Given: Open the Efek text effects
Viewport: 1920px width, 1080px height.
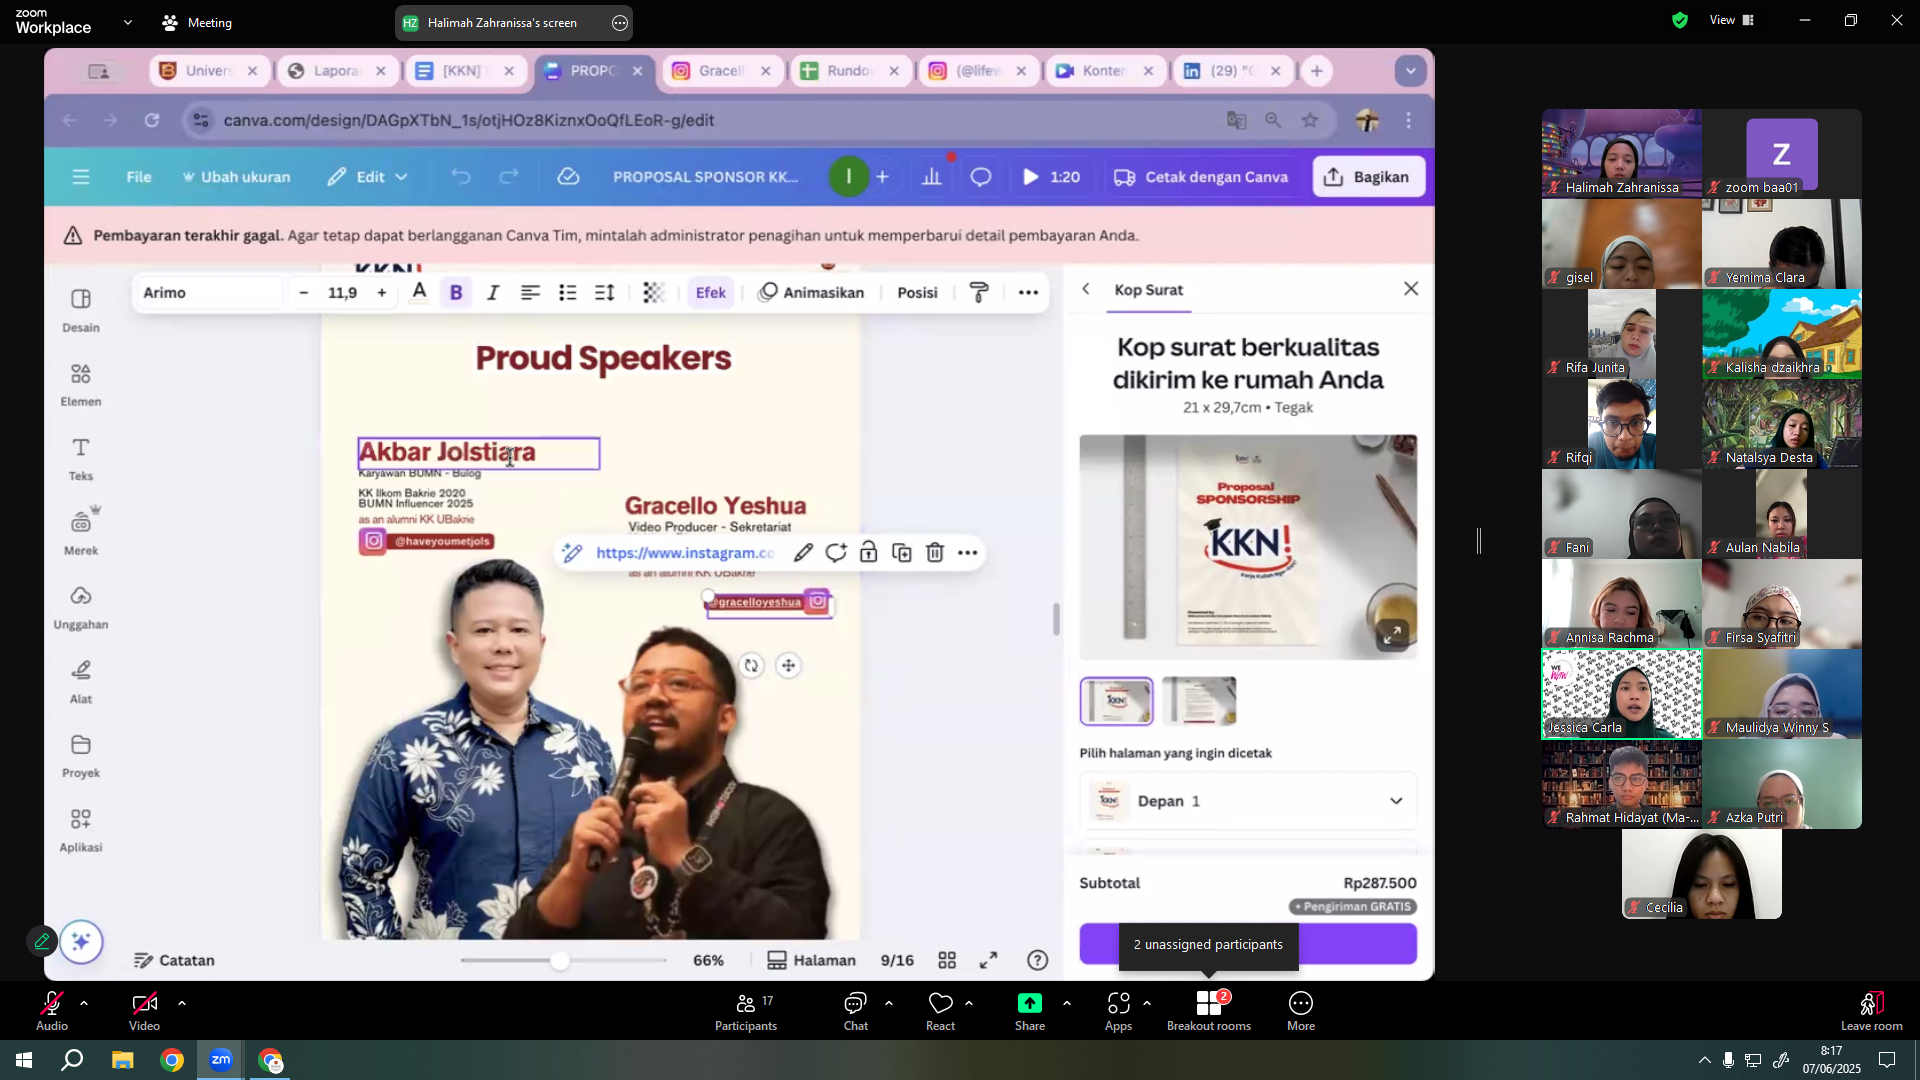Looking at the screenshot, I should [x=711, y=292].
